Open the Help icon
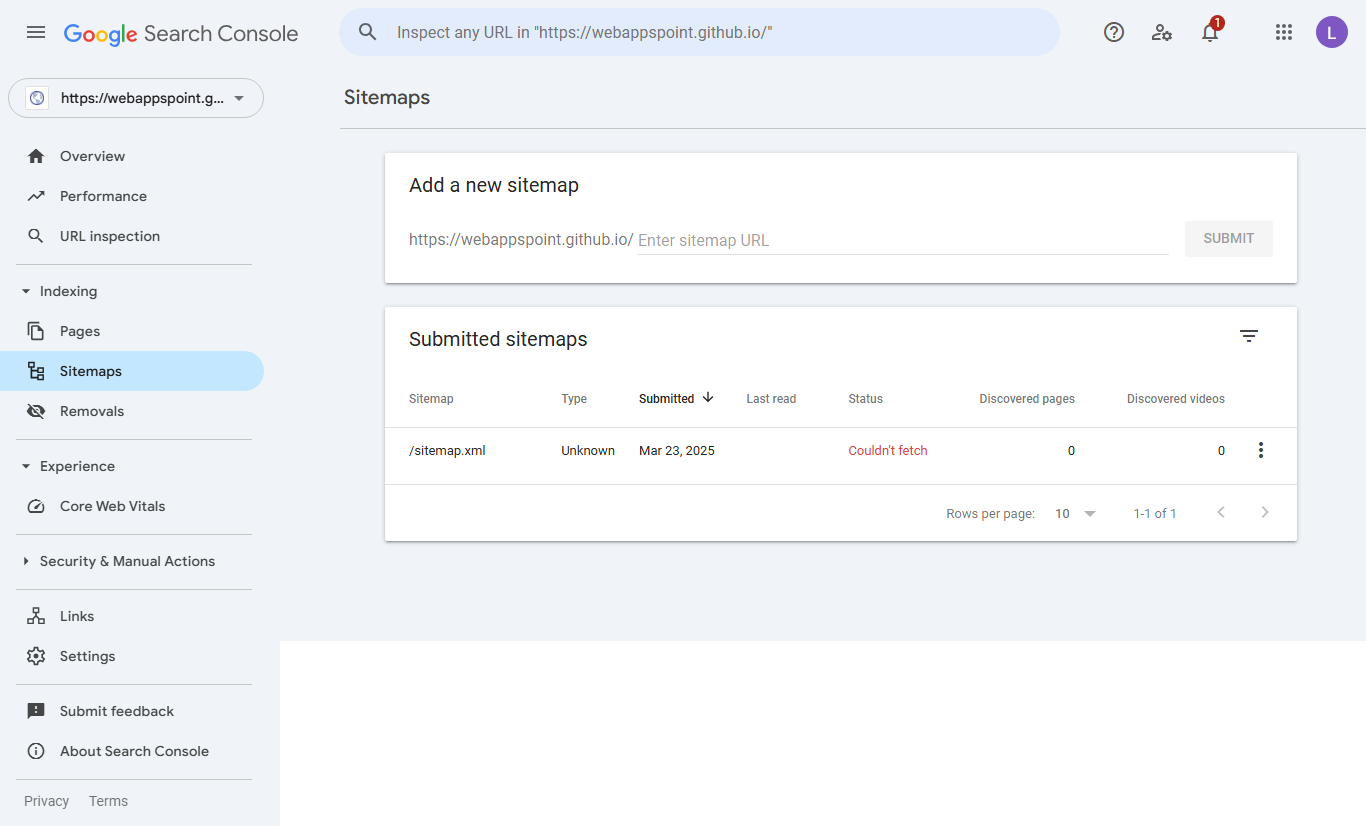 1114,32
